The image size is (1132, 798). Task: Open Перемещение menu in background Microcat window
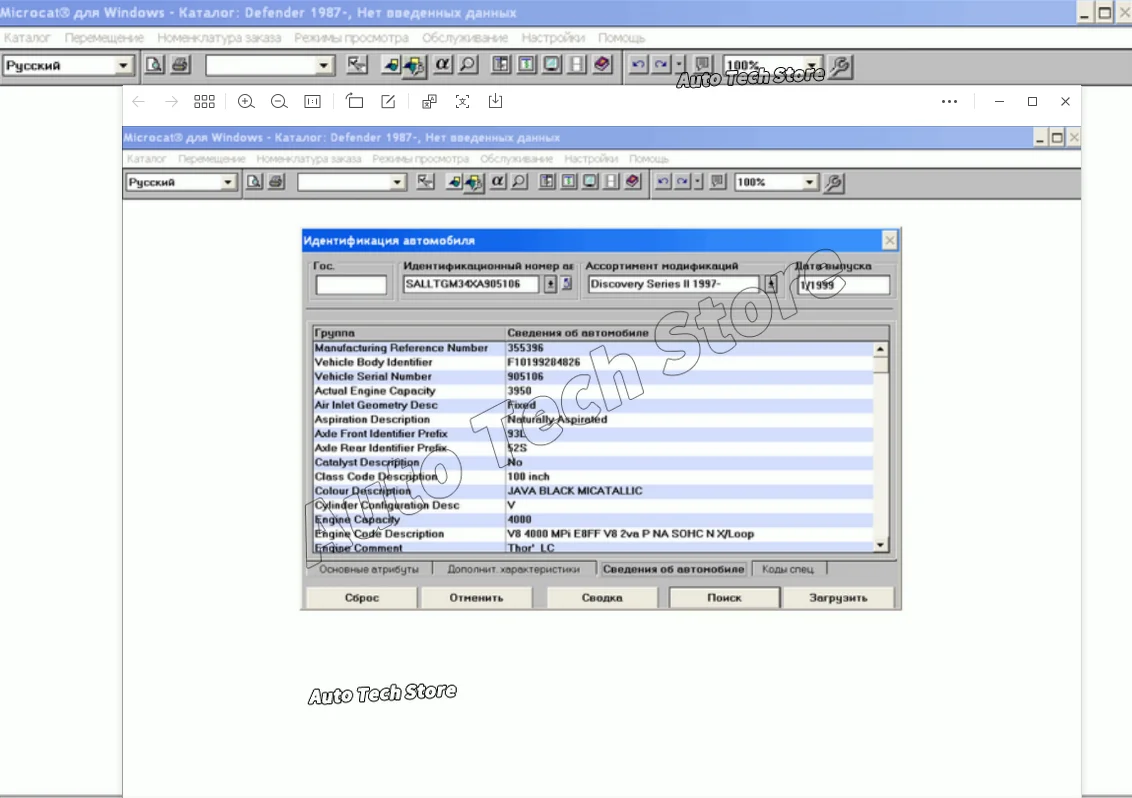pyautogui.click(x=104, y=38)
